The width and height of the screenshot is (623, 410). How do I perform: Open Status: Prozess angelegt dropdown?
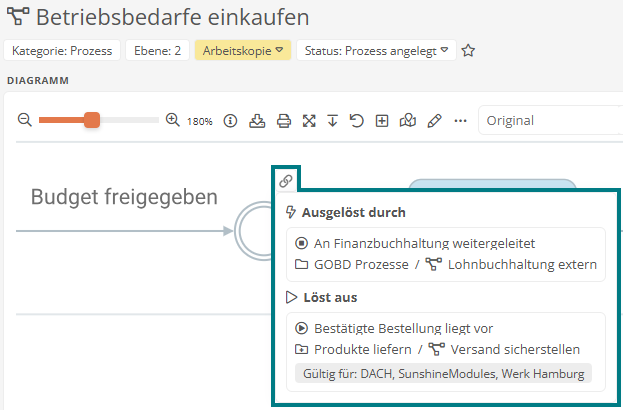coord(376,50)
